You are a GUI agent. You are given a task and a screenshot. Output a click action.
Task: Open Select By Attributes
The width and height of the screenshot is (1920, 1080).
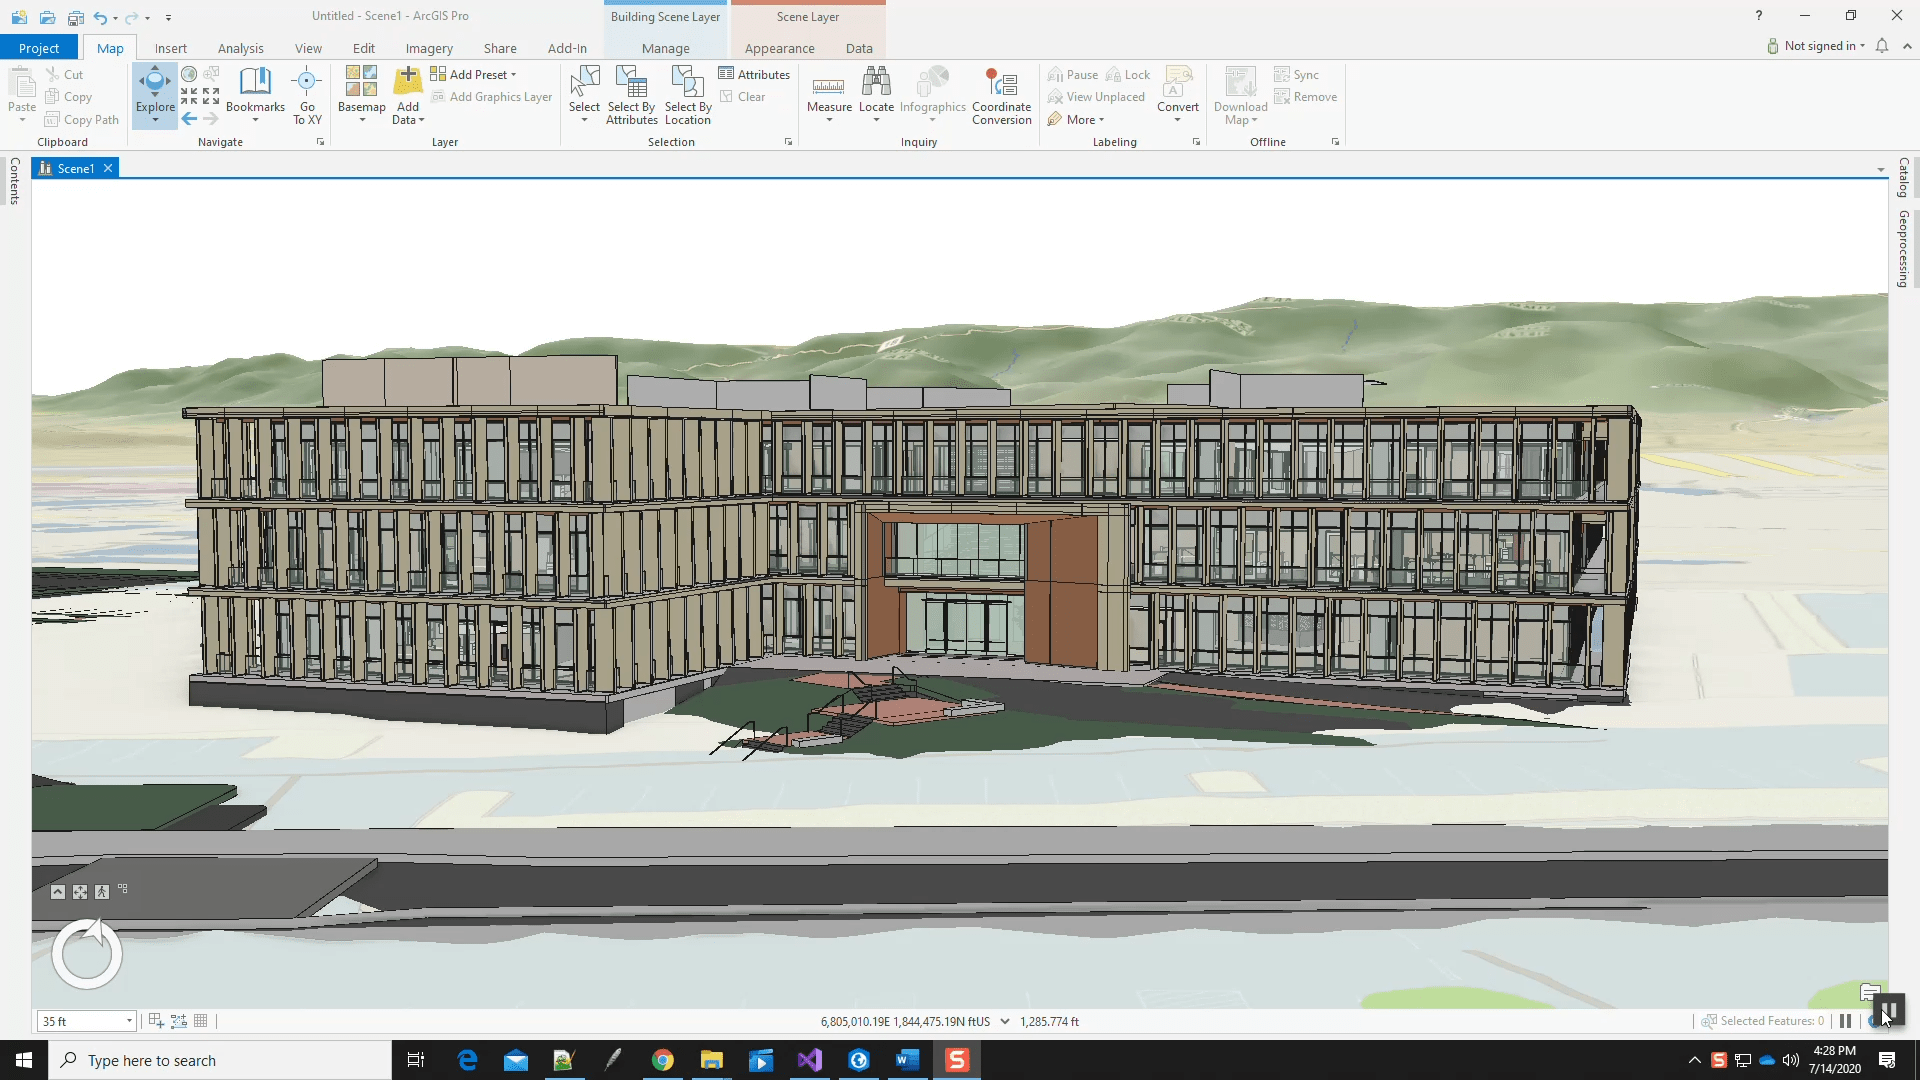(x=631, y=88)
